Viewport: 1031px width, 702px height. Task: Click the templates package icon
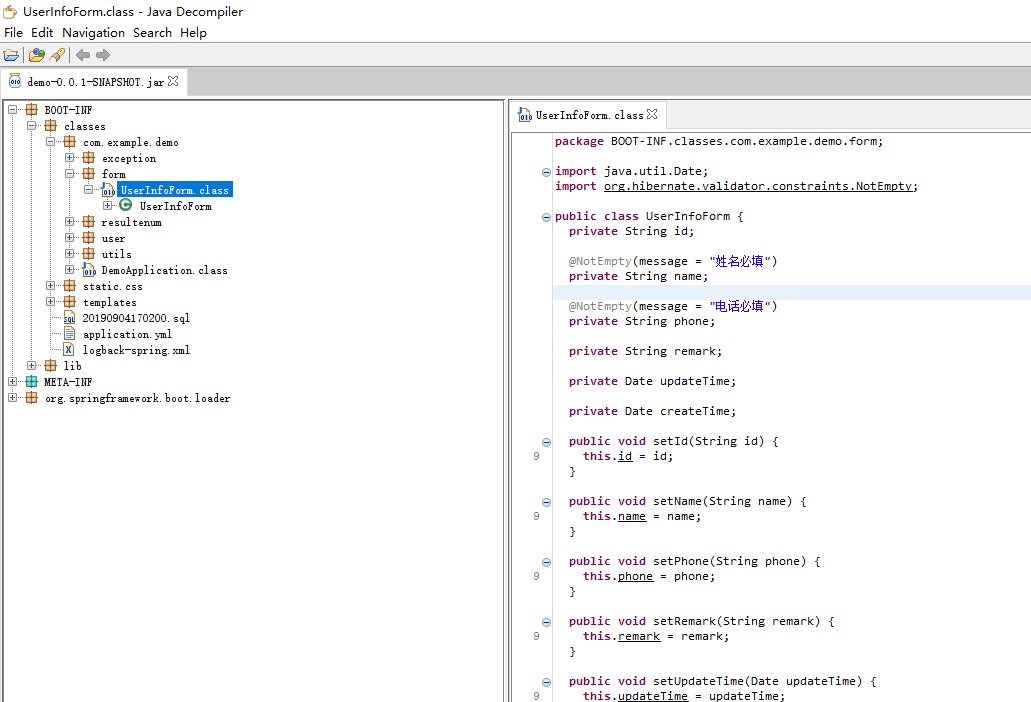coord(70,302)
